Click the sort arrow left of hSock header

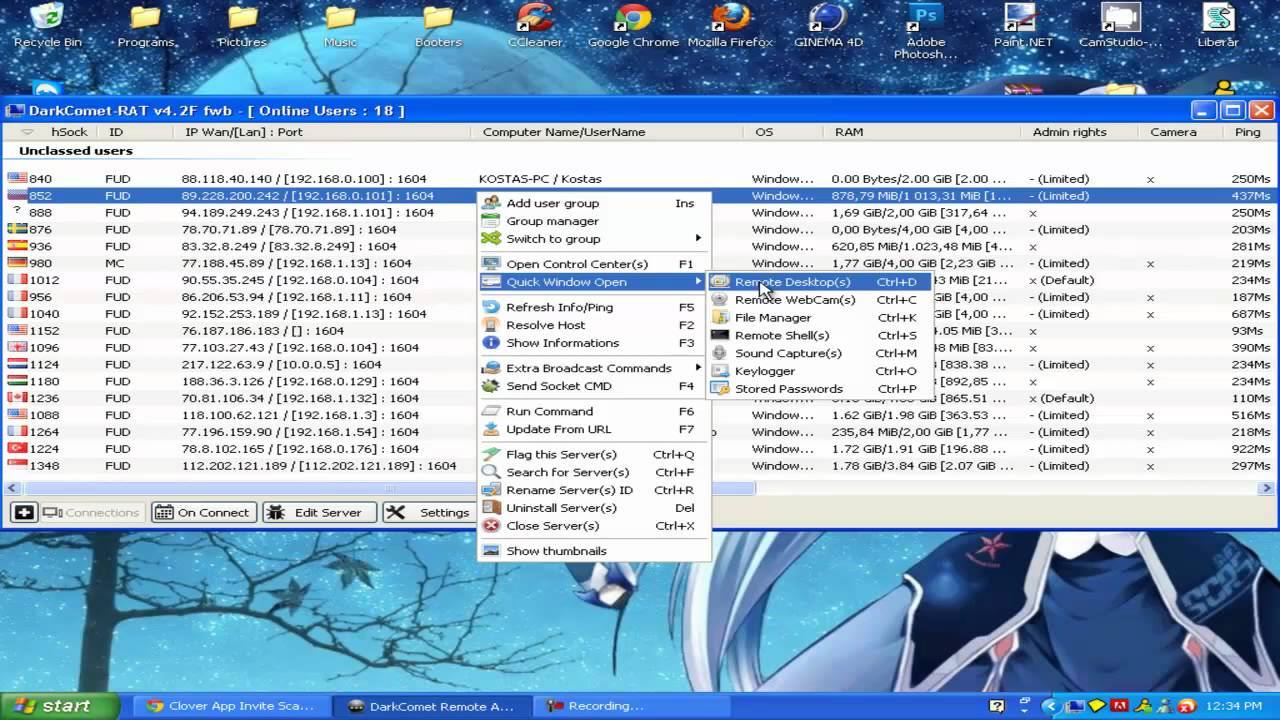[27, 132]
